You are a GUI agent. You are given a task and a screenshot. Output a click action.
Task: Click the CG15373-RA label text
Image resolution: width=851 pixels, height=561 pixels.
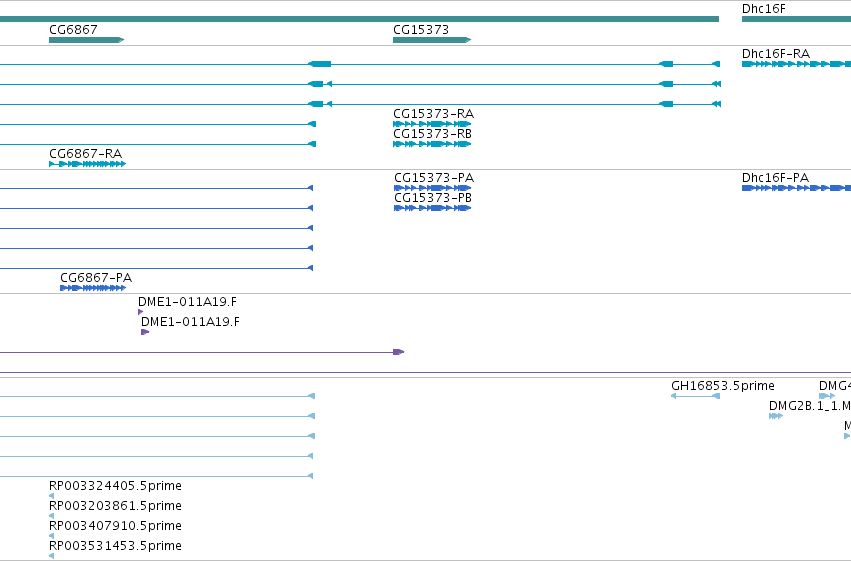click(434, 114)
